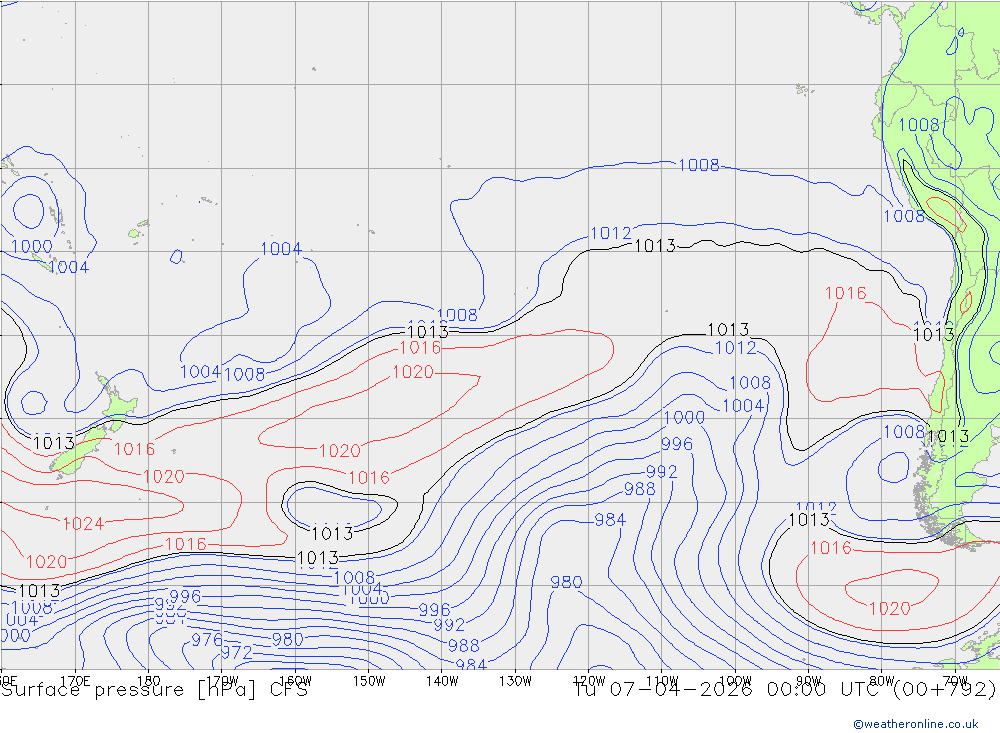The width and height of the screenshot is (1000, 733).
Task: Click the 170E longitude label
Action: (x=75, y=681)
